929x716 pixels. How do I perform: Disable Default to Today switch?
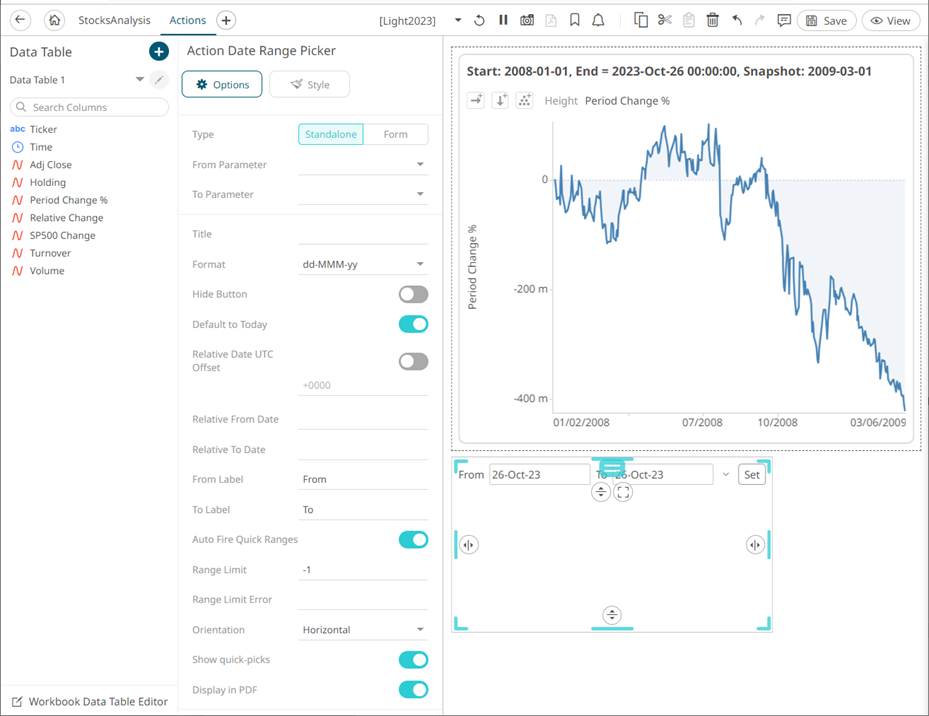coord(413,324)
